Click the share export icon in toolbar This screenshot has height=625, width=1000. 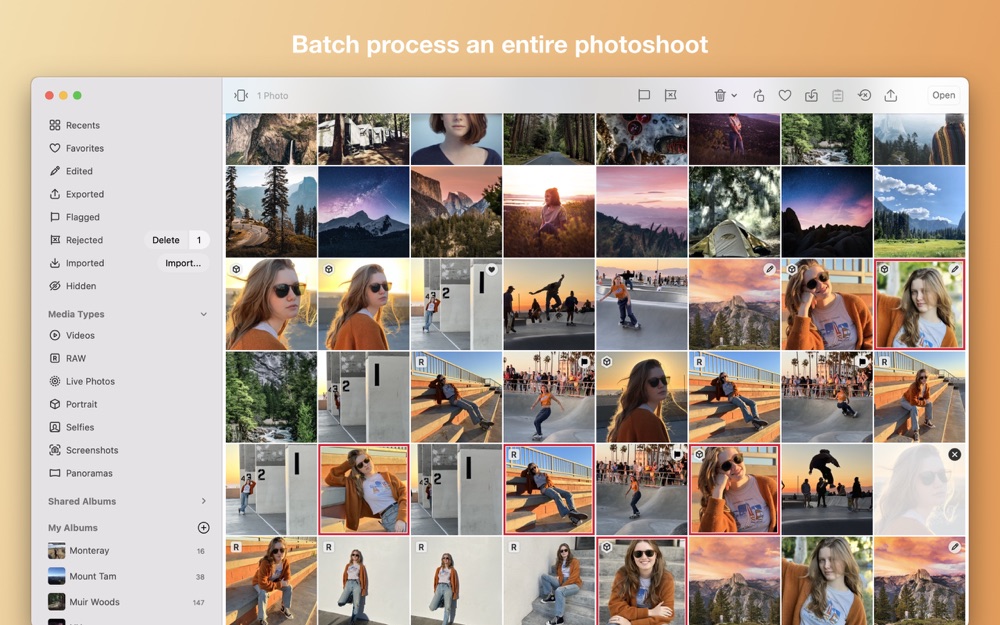pyautogui.click(x=891, y=96)
